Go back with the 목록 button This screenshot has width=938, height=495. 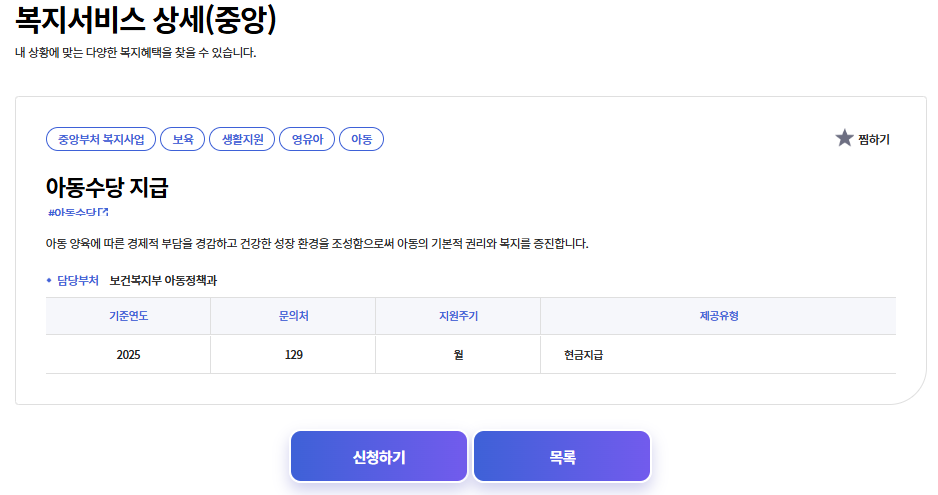tap(562, 457)
